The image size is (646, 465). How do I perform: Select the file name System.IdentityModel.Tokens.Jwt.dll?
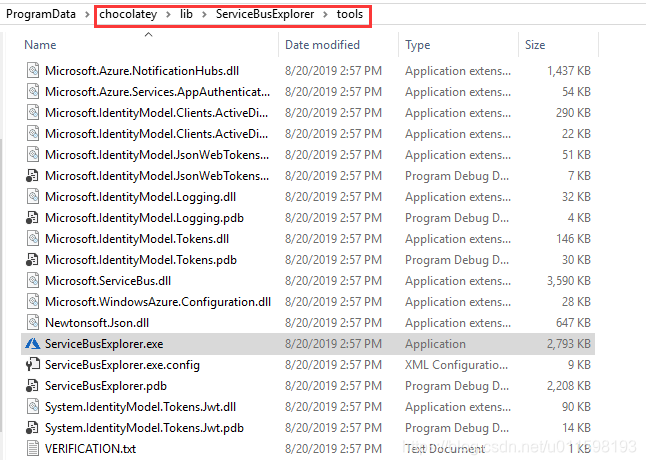pos(140,407)
